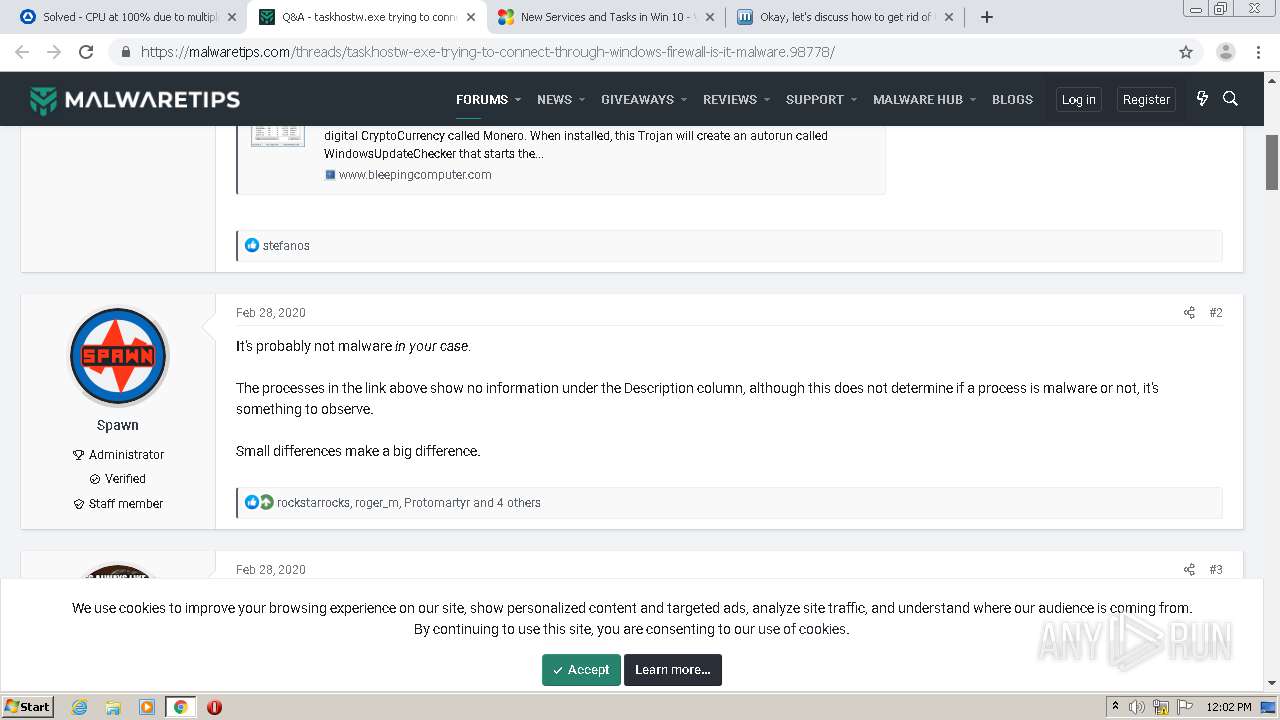Viewport: 1280px width, 720px height.
Task: Click the Feb 28, 2020 date on post #2
Action: click(x=271, y=313)
